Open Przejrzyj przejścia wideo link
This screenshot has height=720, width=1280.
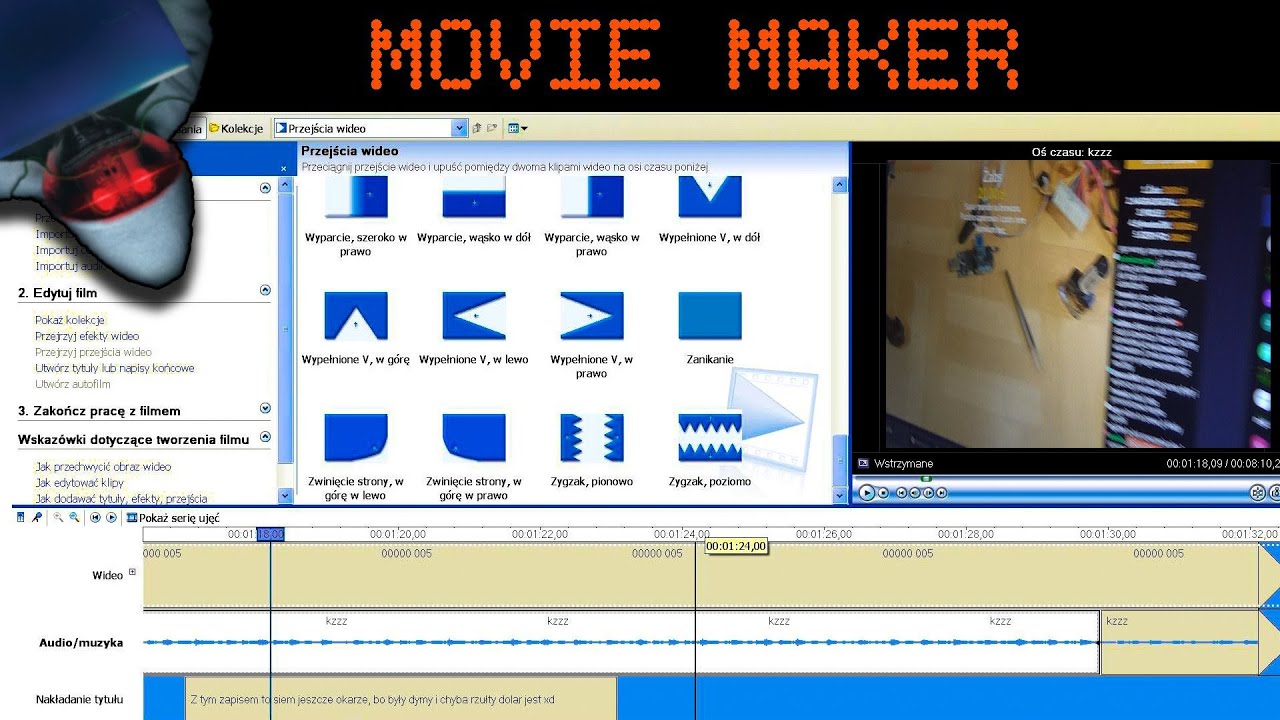[93, 352]
